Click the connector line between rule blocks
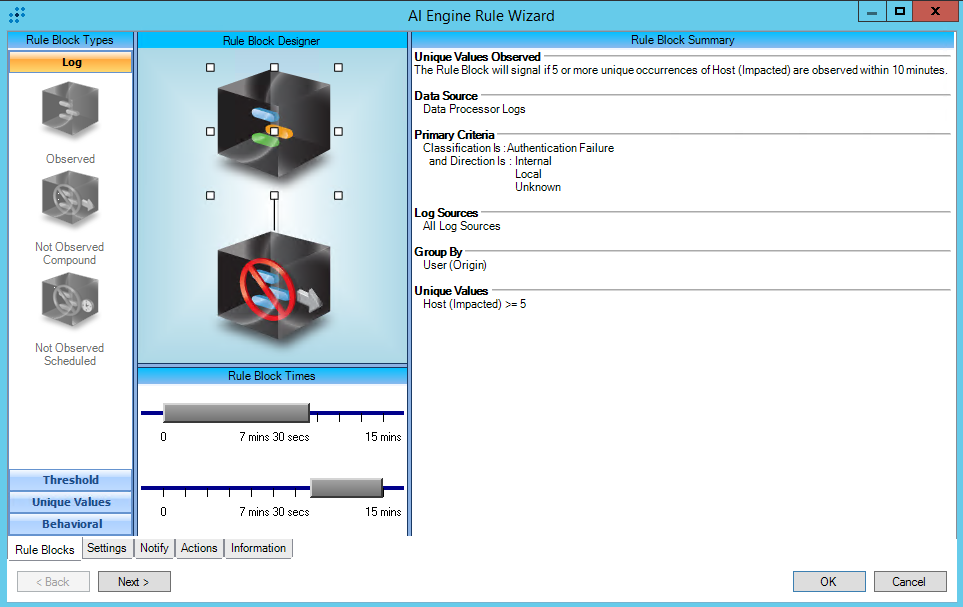 (273, 213)
